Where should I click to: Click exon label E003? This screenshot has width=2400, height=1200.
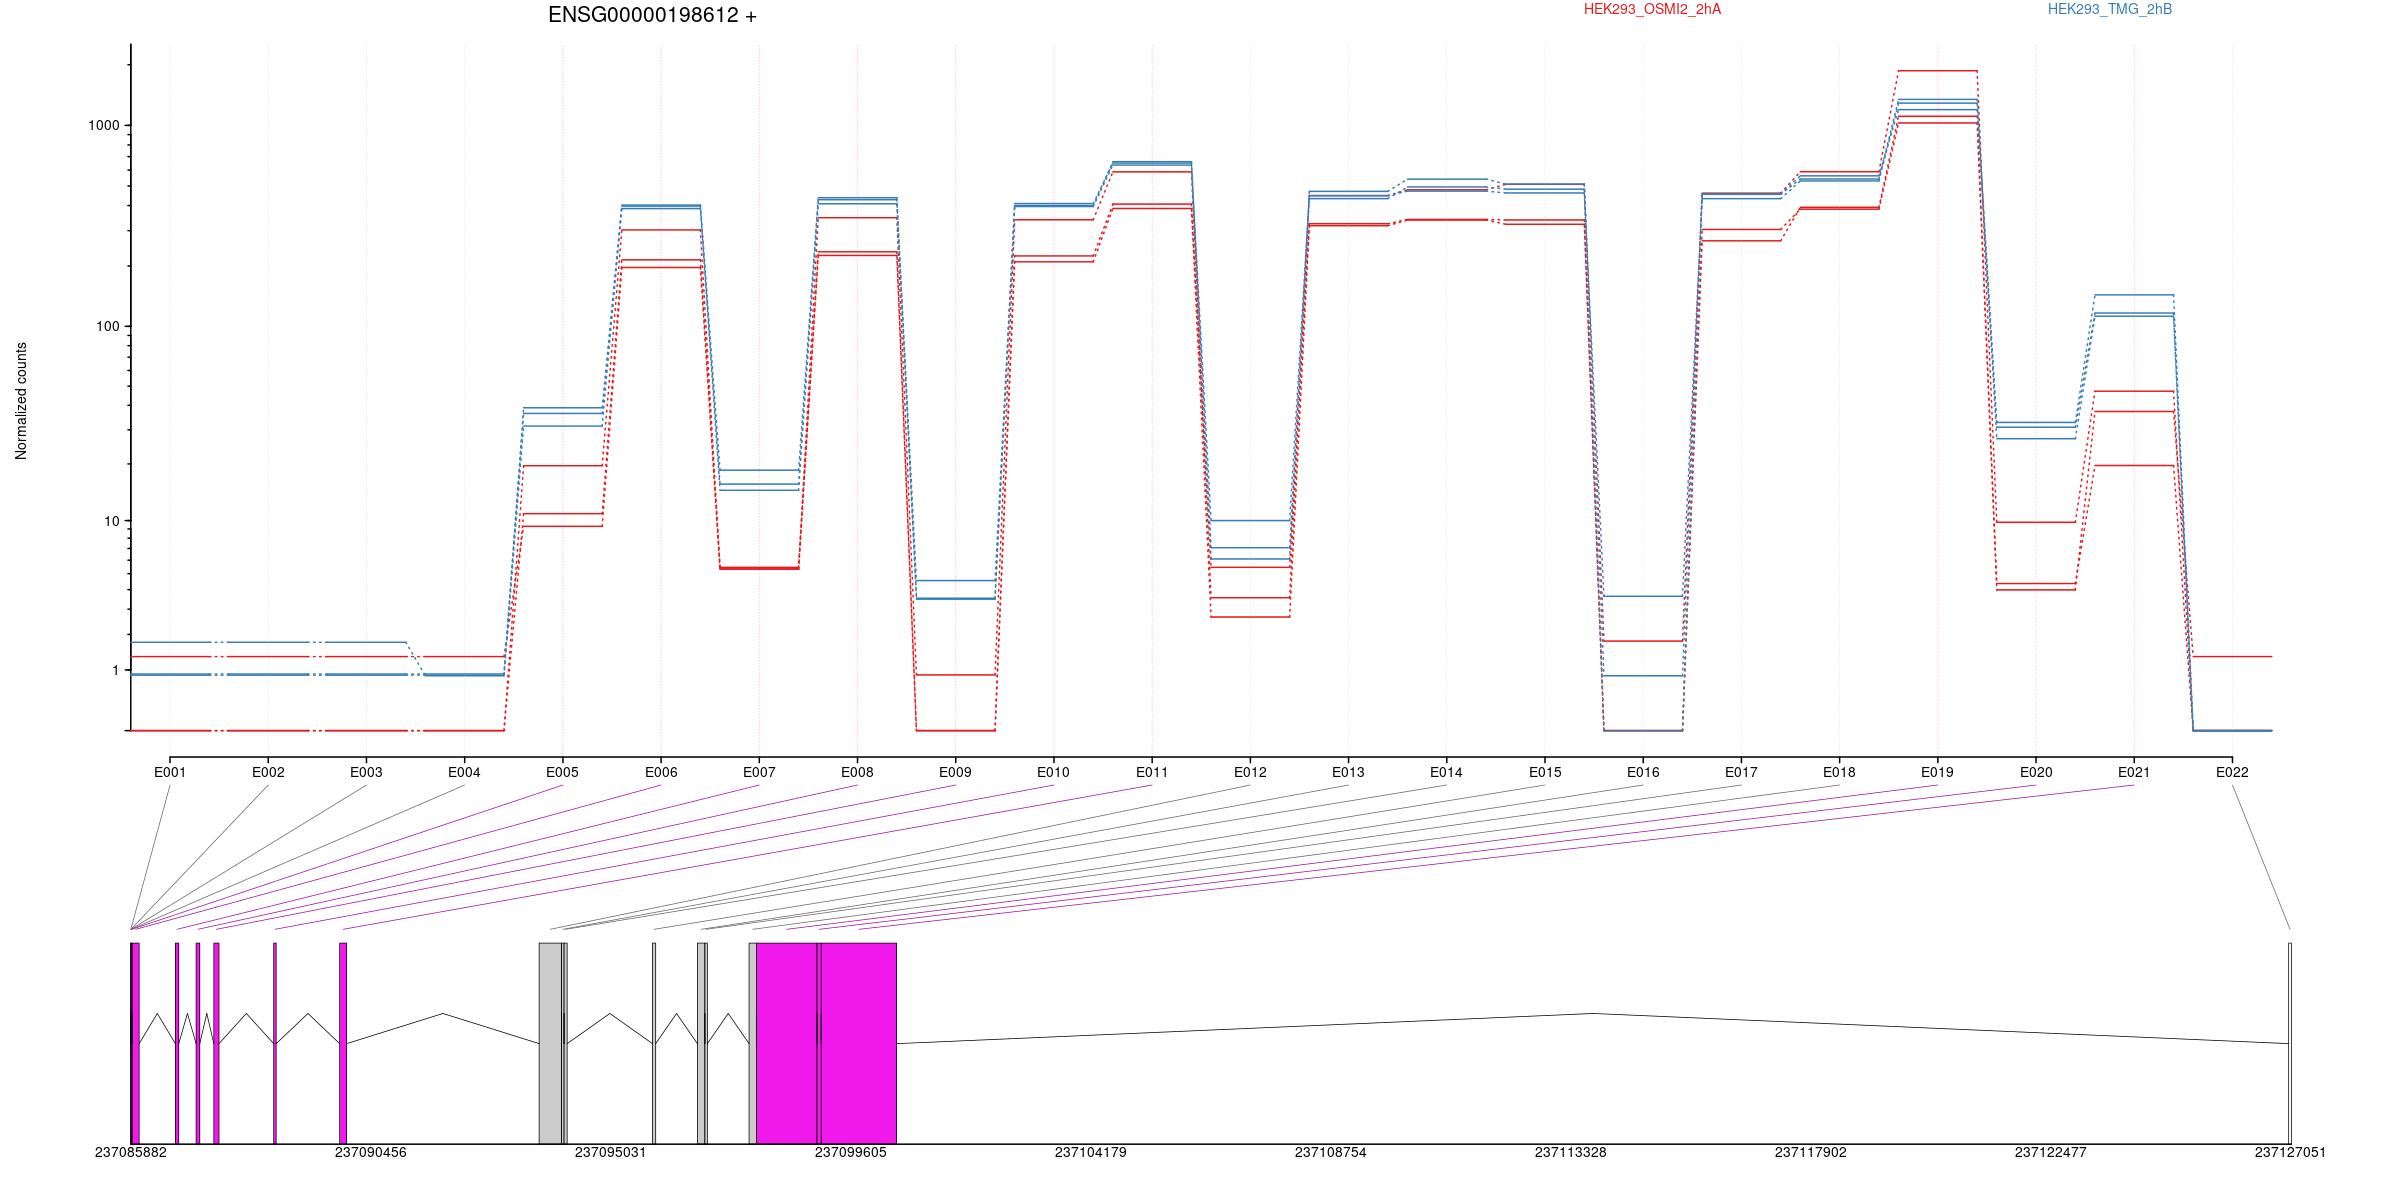366,772
